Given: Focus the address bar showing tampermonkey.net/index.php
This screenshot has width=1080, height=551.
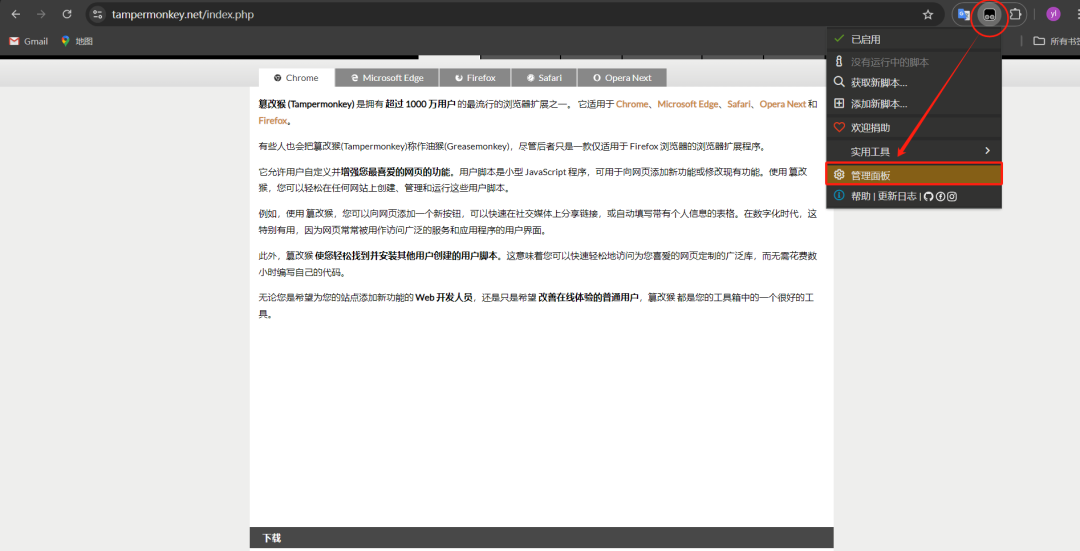Looking at the screenshot, I should tap(513, 14).
